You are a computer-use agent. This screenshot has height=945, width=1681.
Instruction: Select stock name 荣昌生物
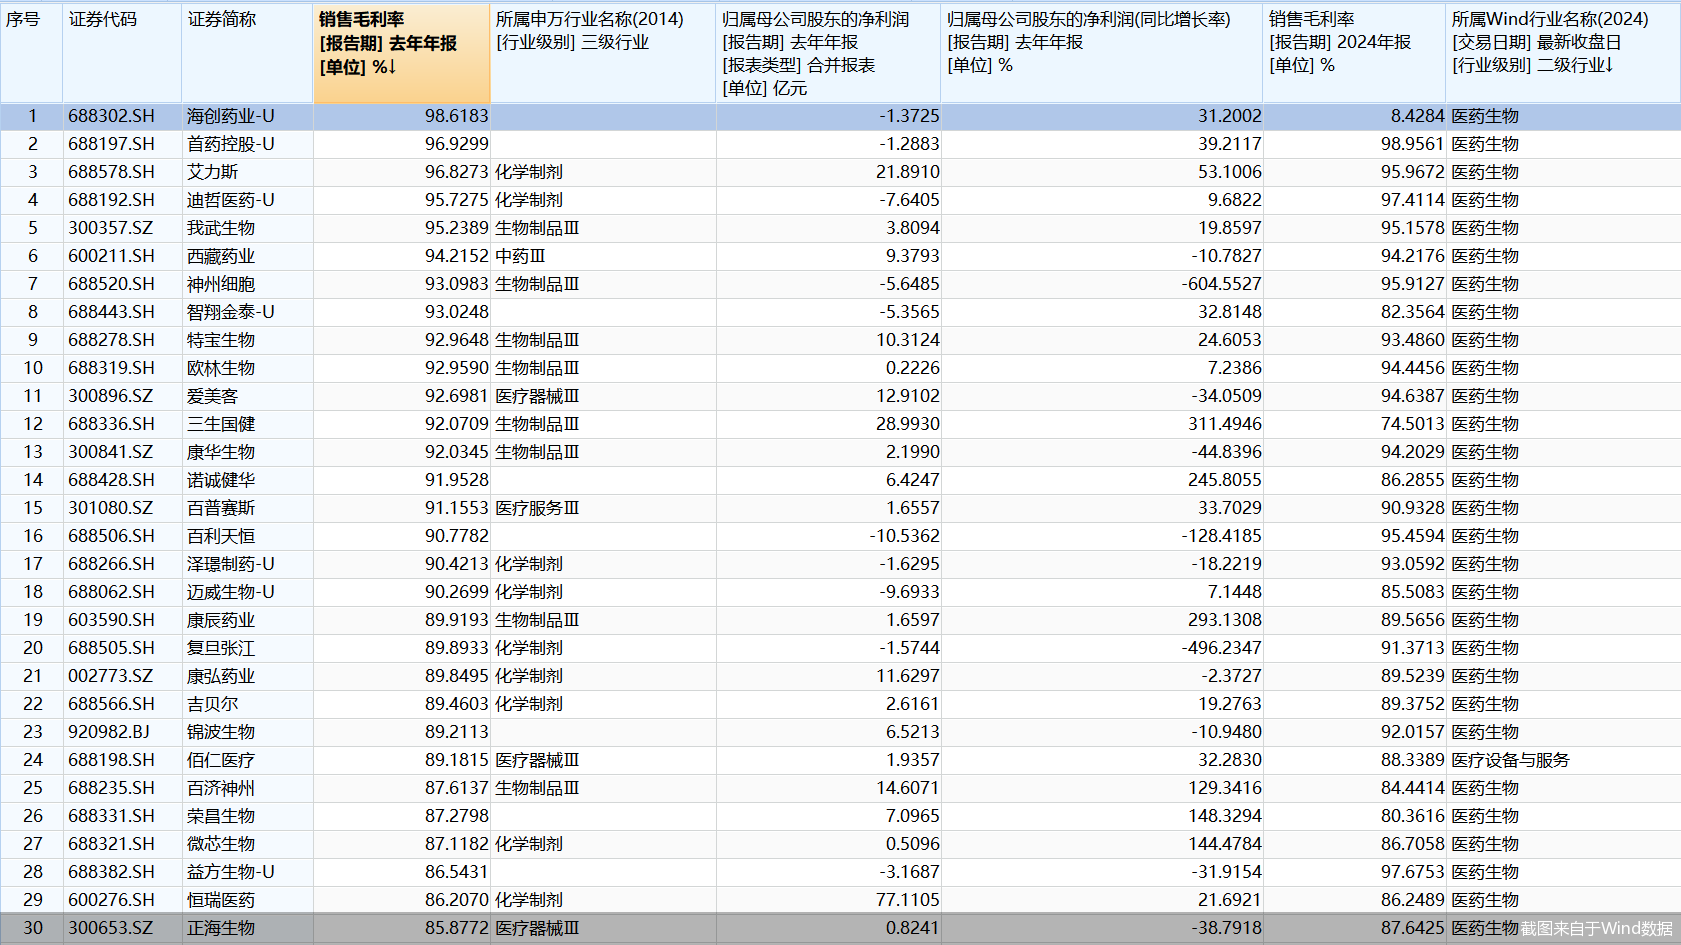coord(221,816)
